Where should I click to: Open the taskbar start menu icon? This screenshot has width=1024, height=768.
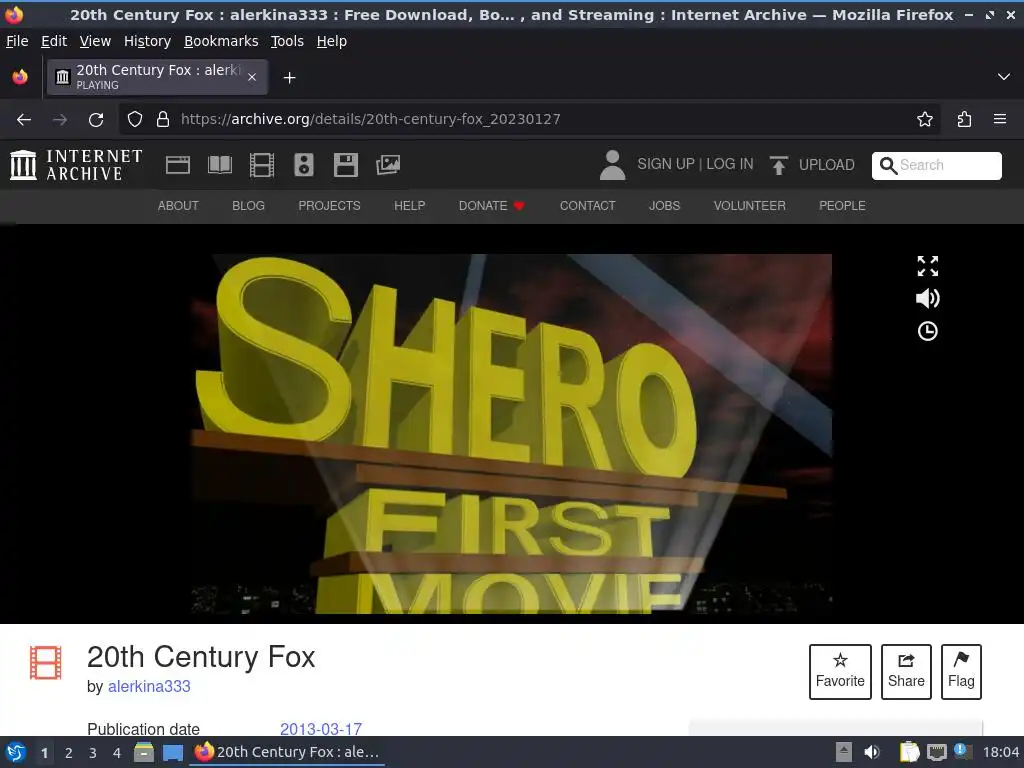click(16, 752)
